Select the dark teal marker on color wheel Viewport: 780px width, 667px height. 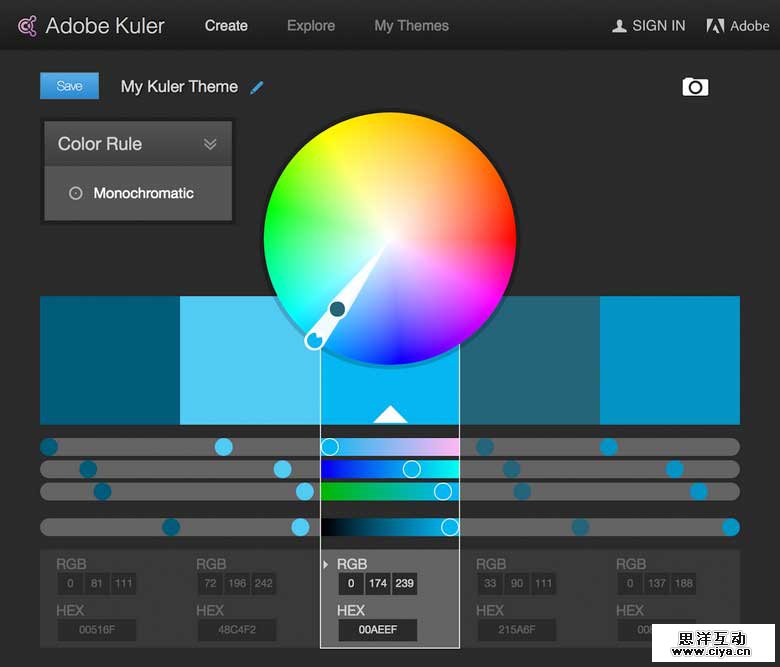tap(338, 309)
